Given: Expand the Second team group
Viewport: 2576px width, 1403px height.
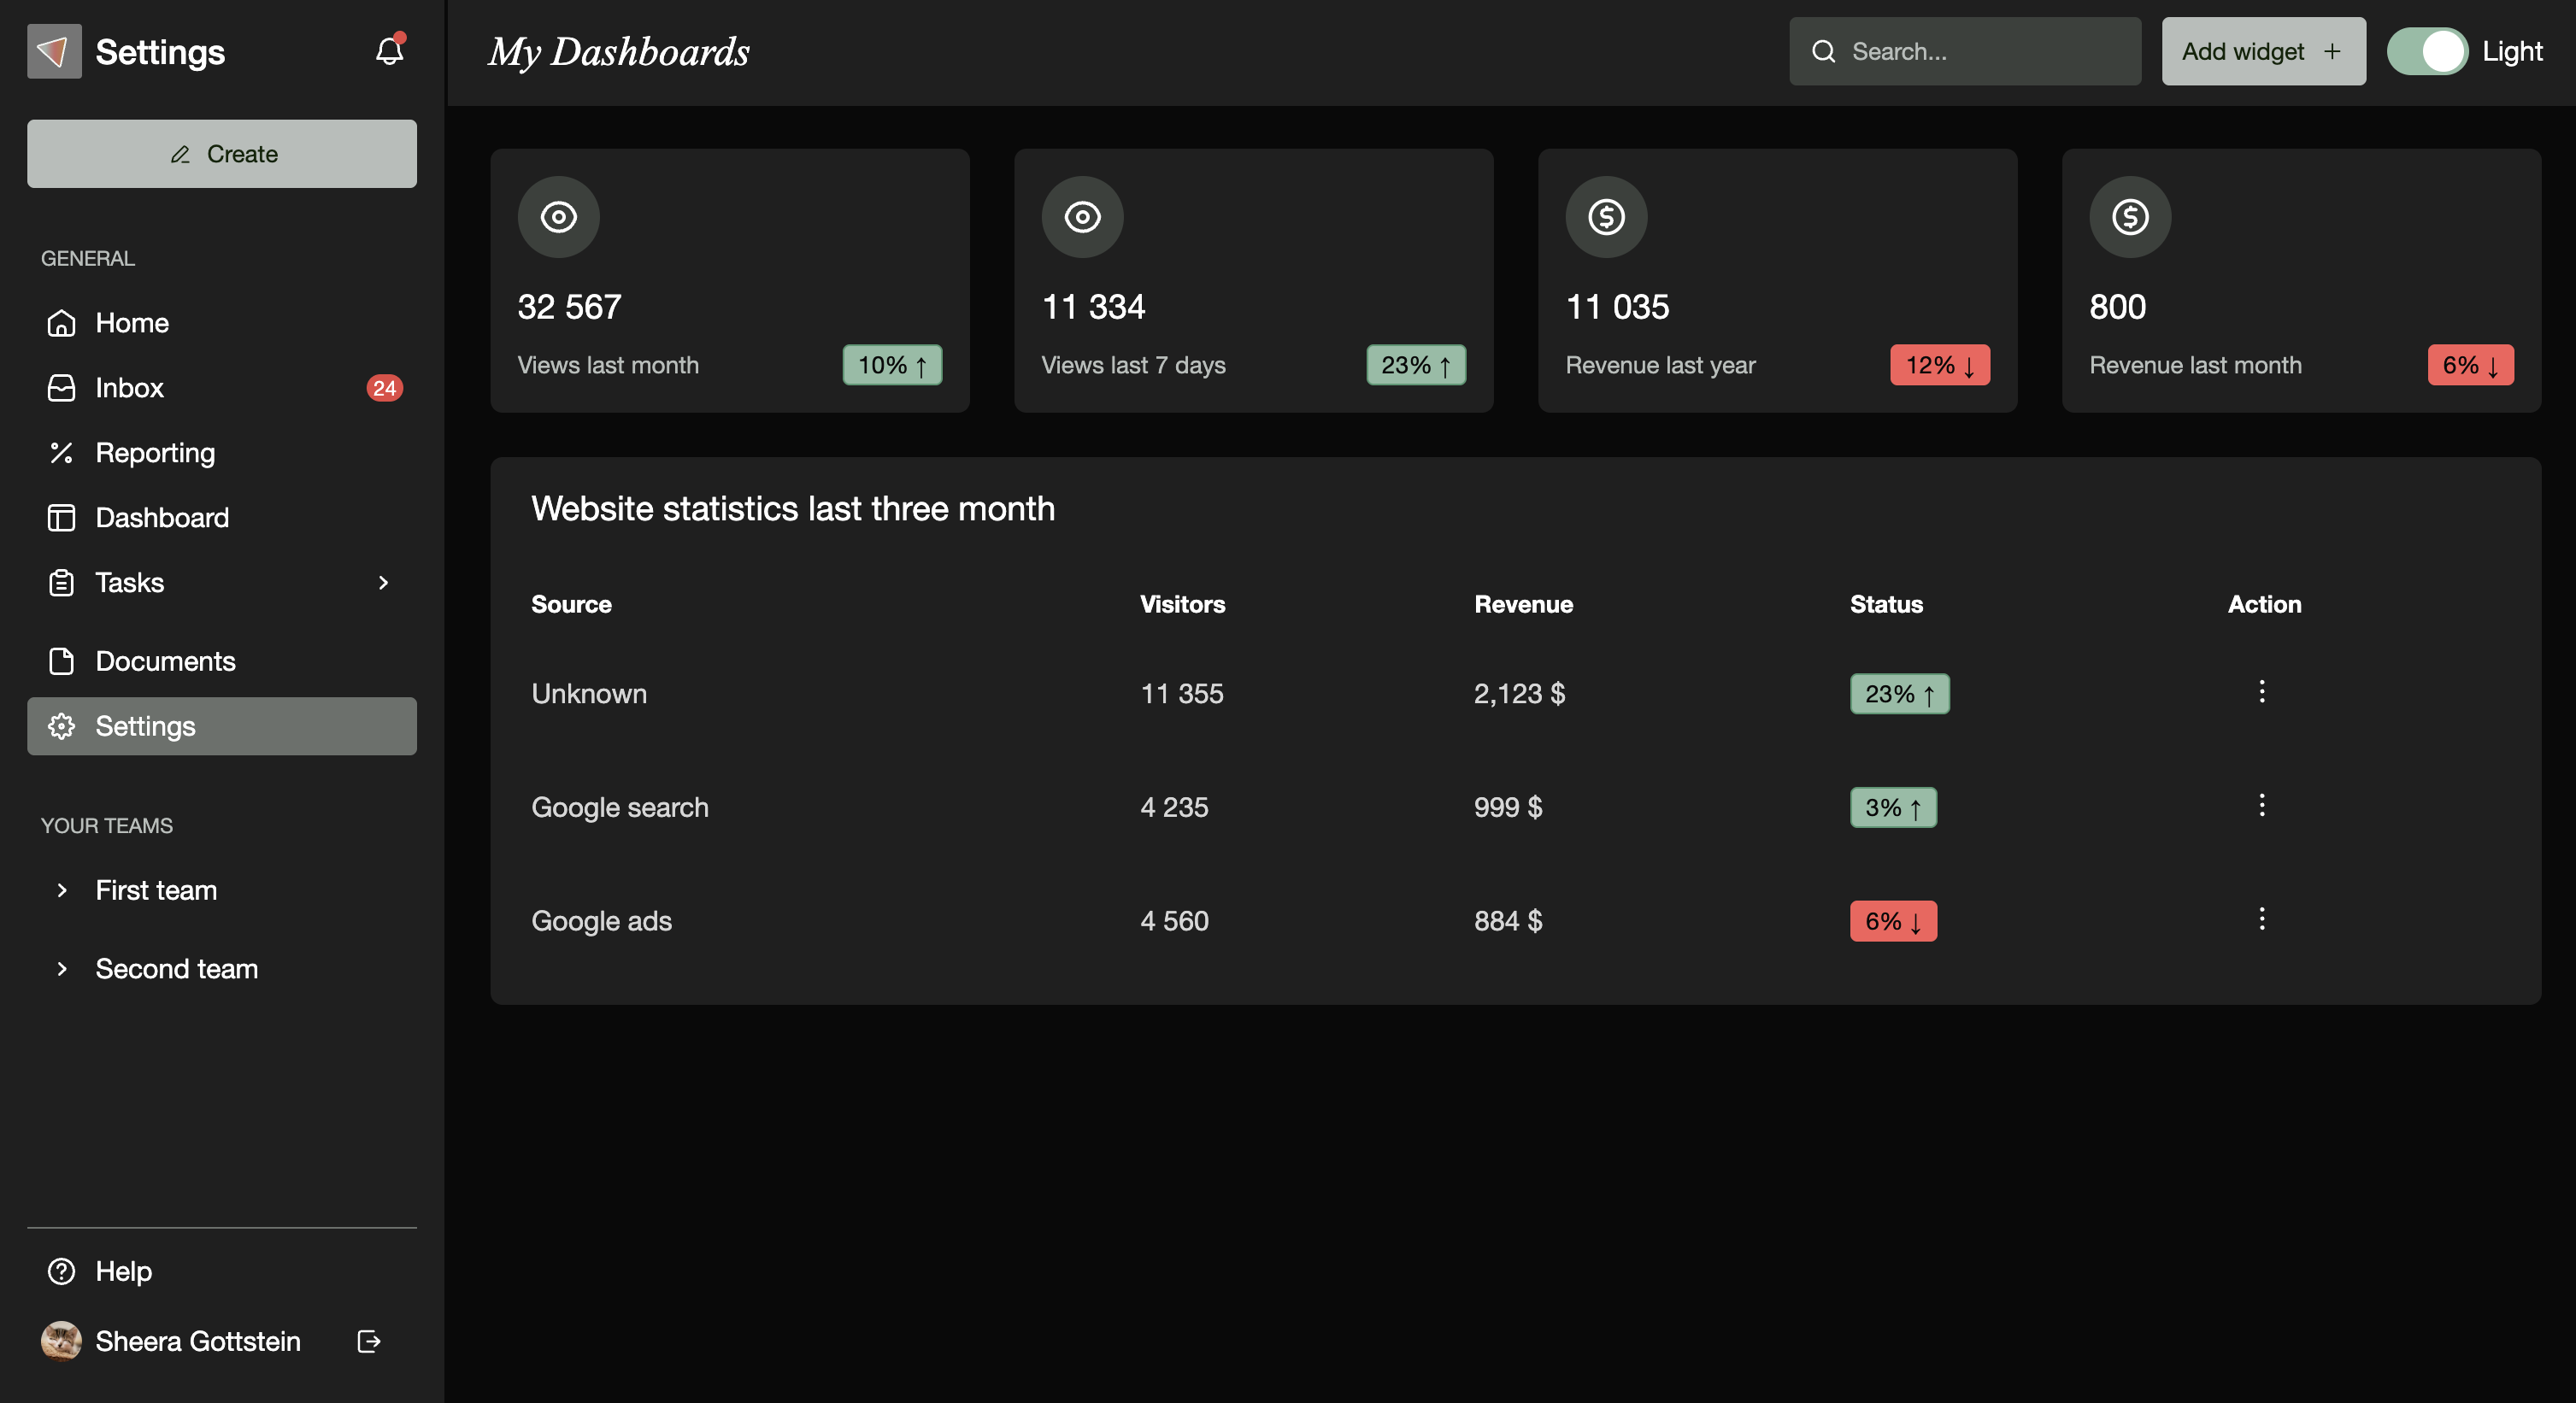Looking at the screenshot, I should coord(62,969).
